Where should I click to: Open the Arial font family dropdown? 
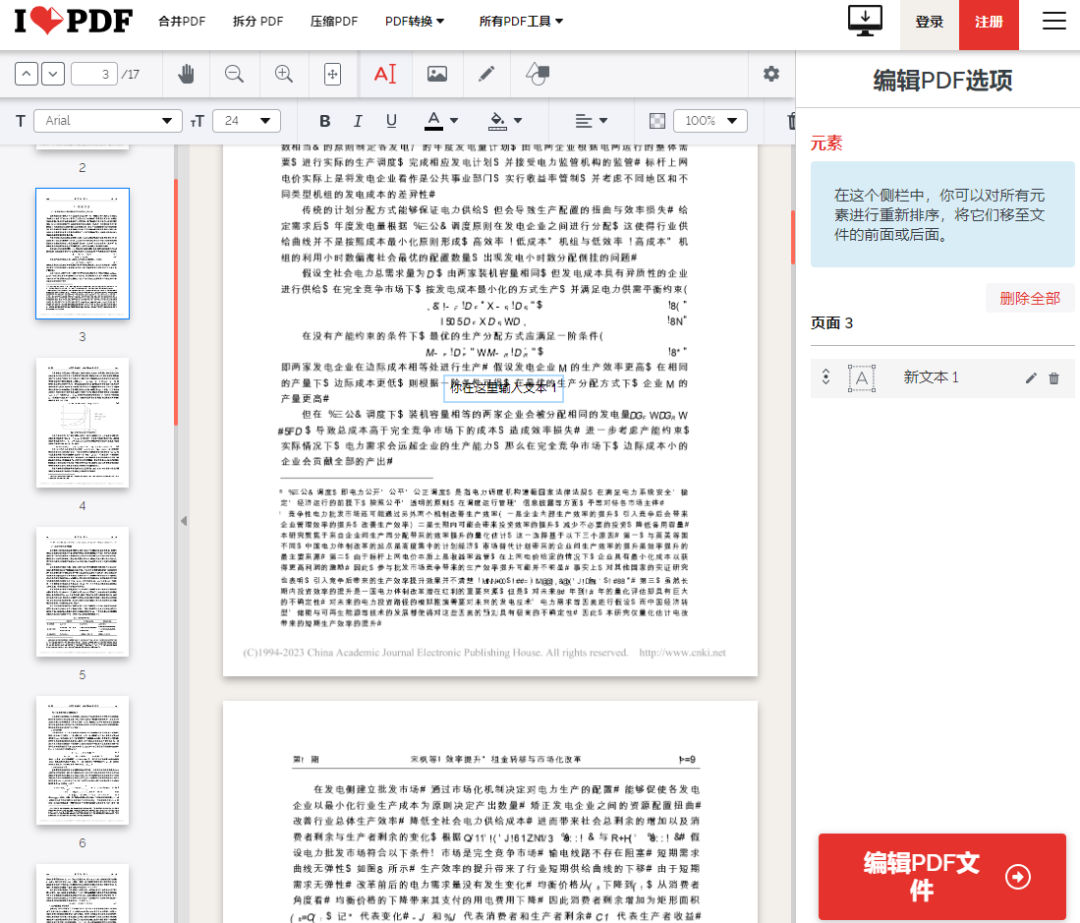pyautogui.click(x=107, y=120)
